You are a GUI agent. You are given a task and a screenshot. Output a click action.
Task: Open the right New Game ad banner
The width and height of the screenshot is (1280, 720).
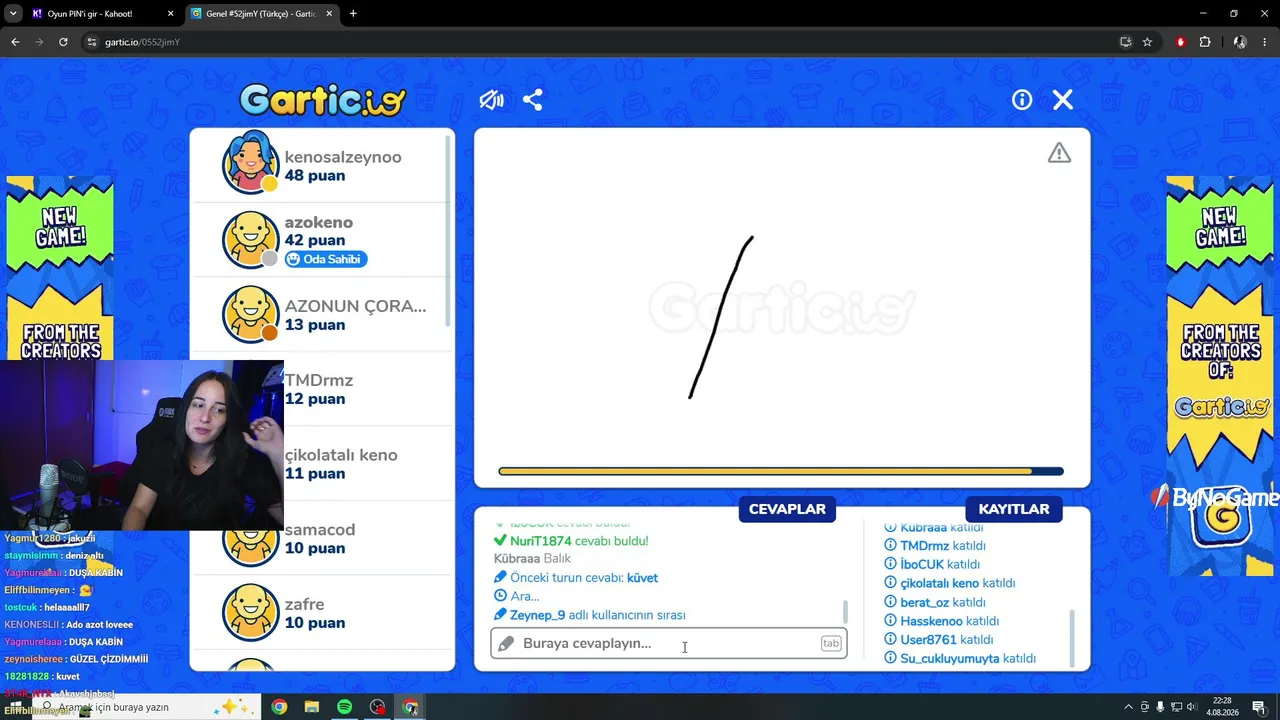pos(1220,375)
